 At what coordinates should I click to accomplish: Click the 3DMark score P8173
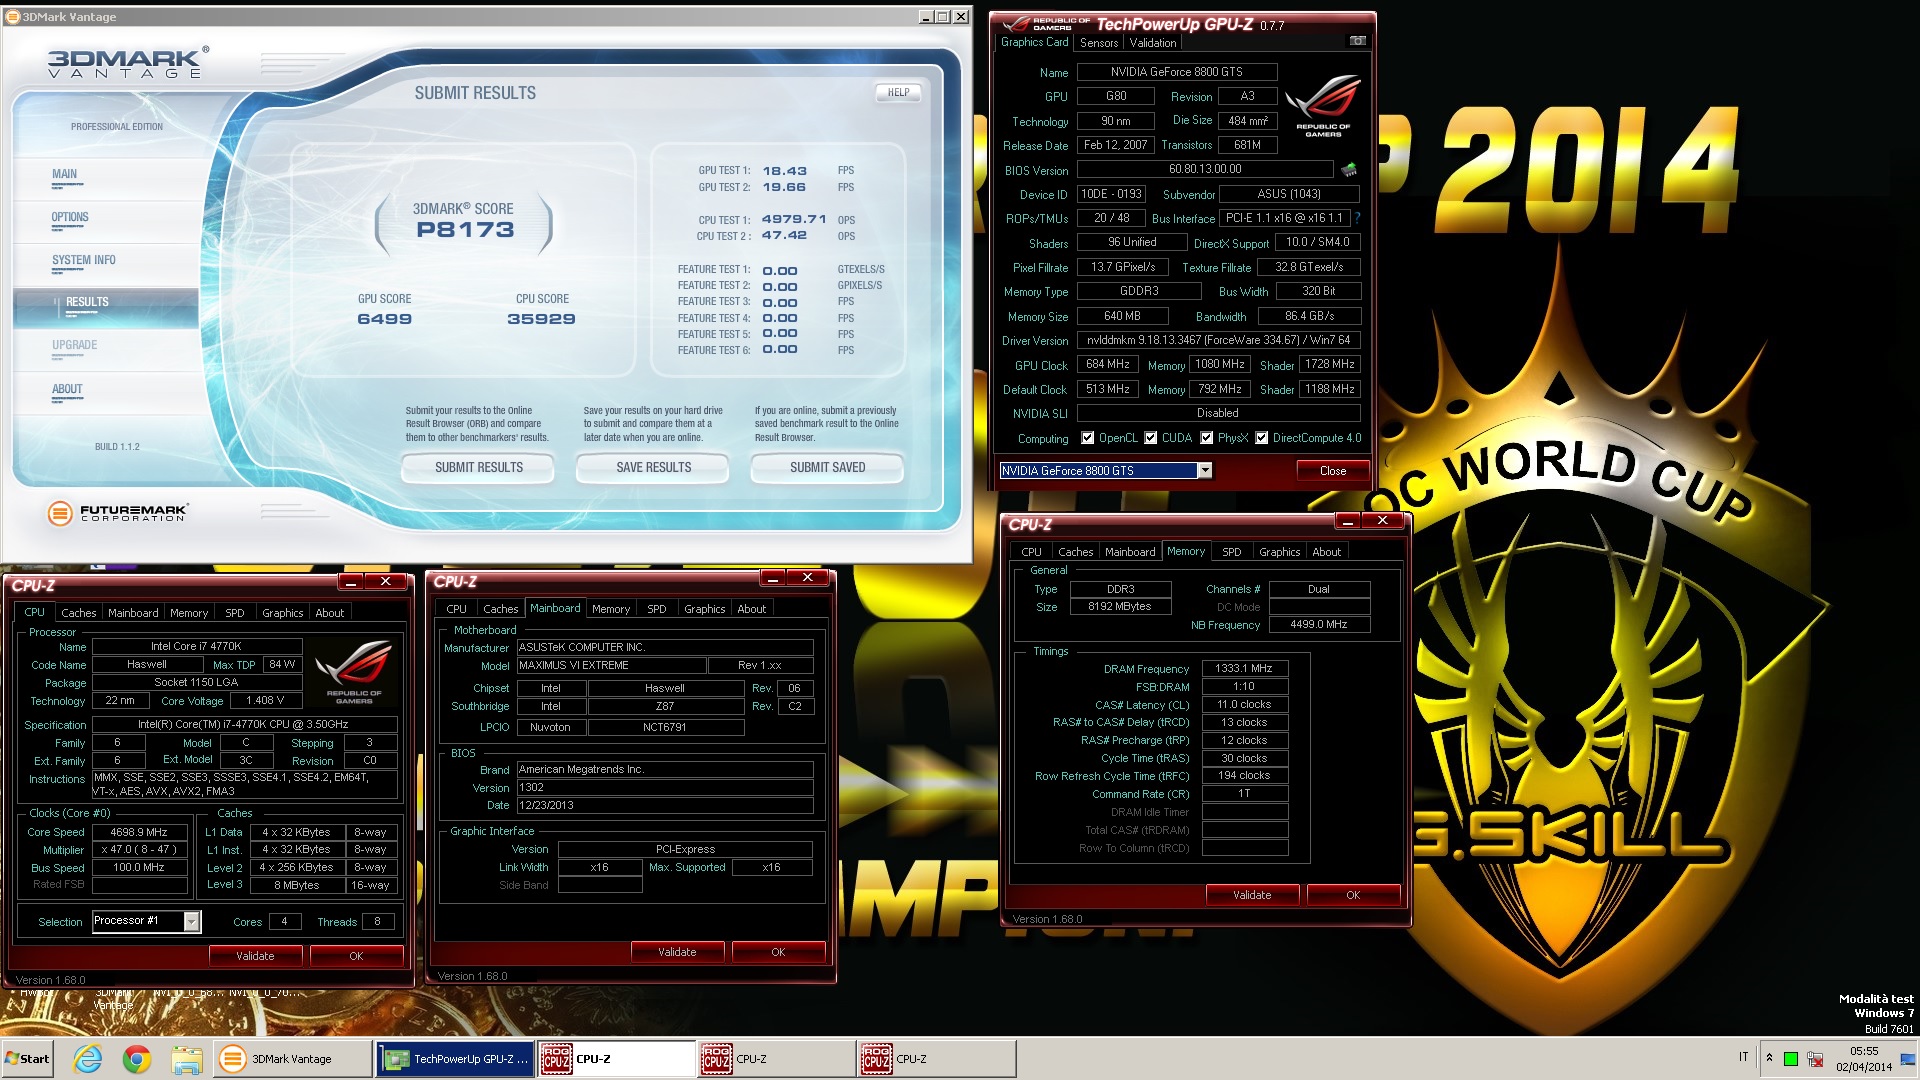coord(465,230)
